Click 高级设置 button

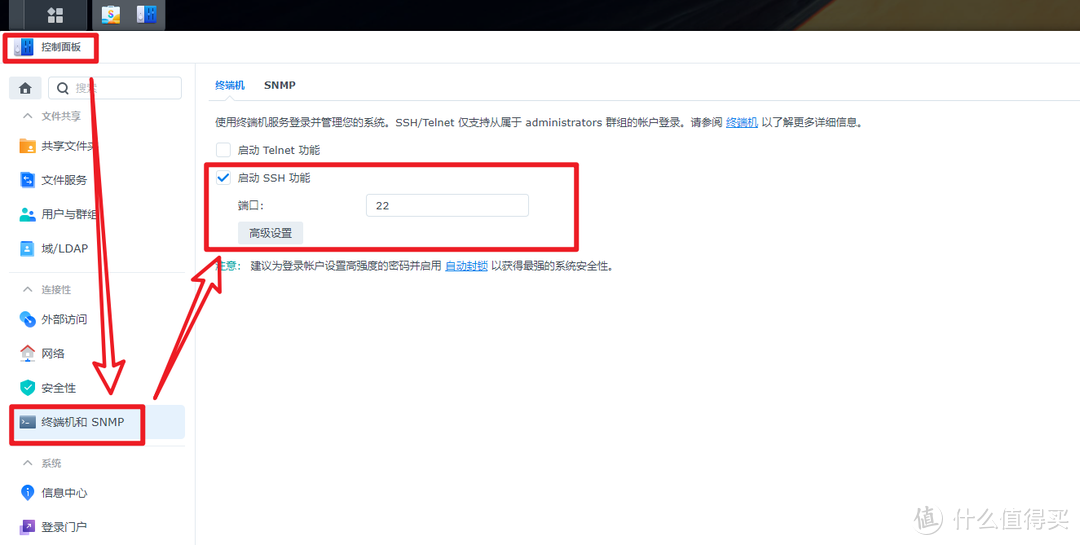pyautogui.click(x=271, y=233)
